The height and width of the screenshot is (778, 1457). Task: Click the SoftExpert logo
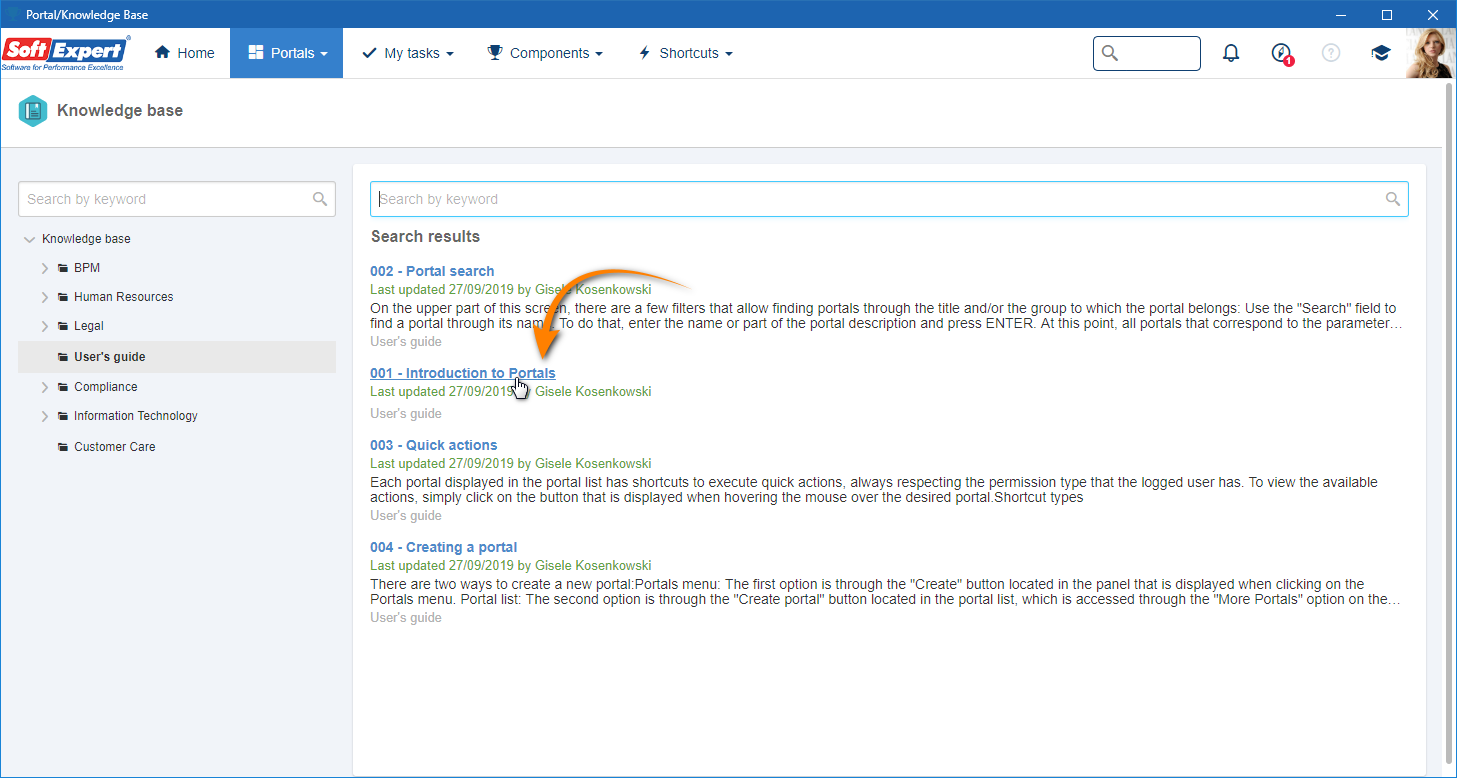point(65,53)
